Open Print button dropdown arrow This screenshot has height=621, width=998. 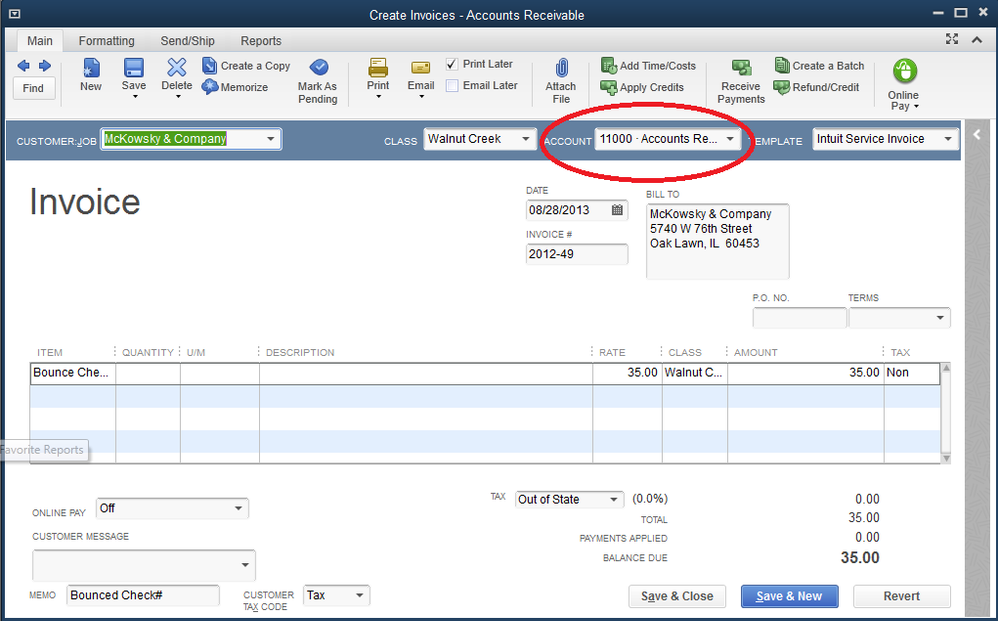coord(378,97)
